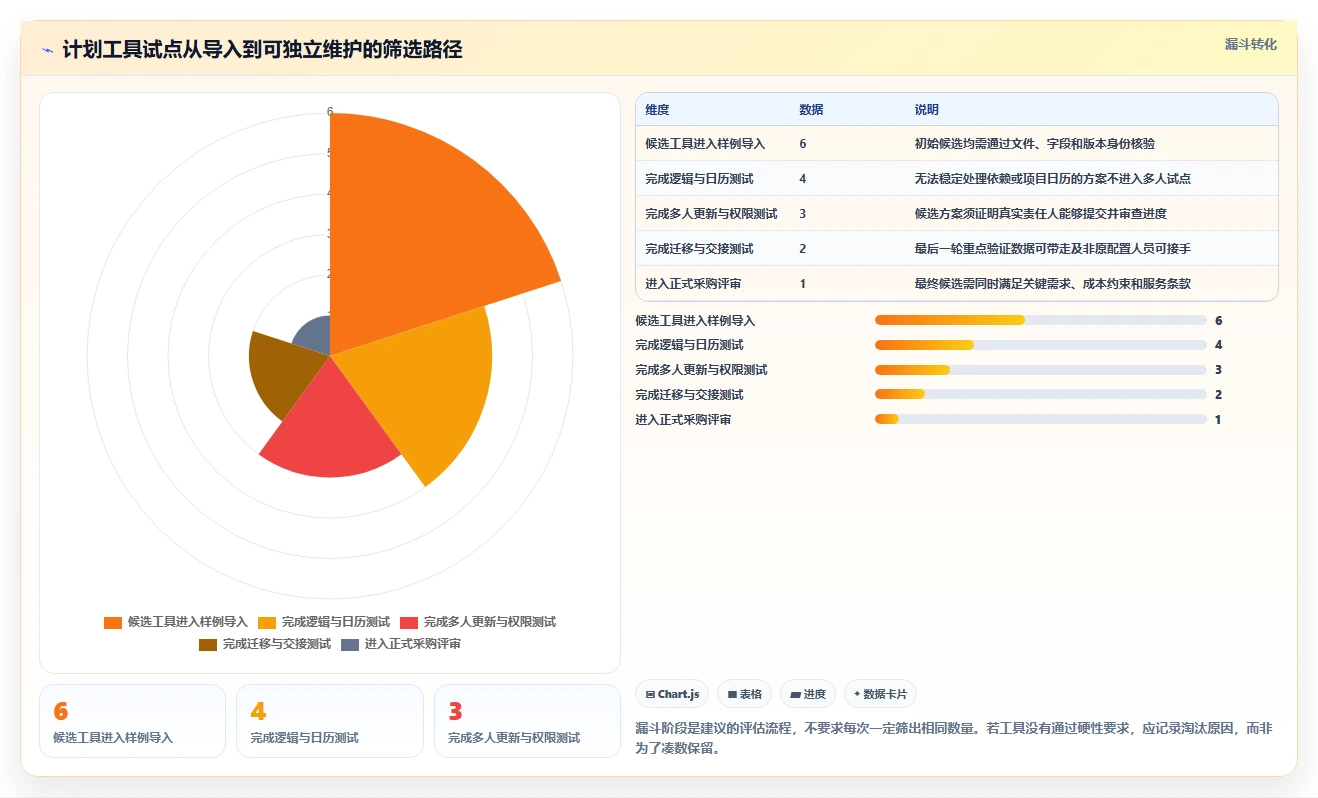The height and width of the screenshot is (798, 1318).
Task: Click description 最终候选需同时满足关键需求、成本约束和服务条款
Action: pyautogui.click(x=1053, y=284)
